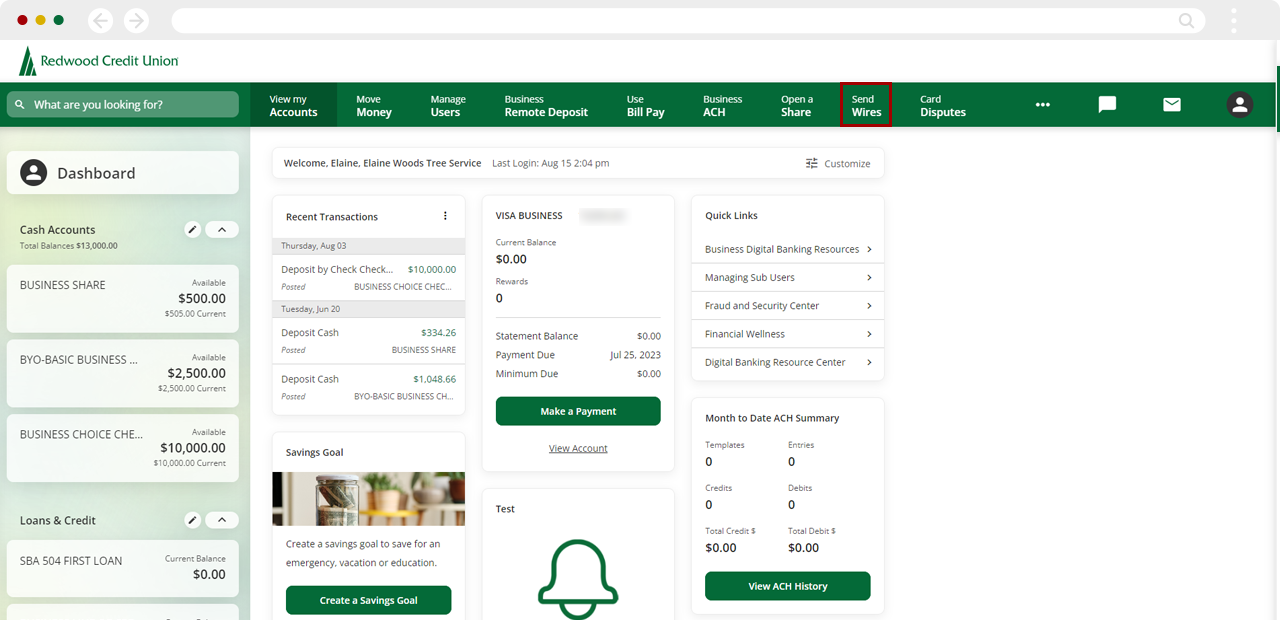
Task: Open the more options ellipsis in navigation
Action: pyautogui.click(x=1043, y=104)
